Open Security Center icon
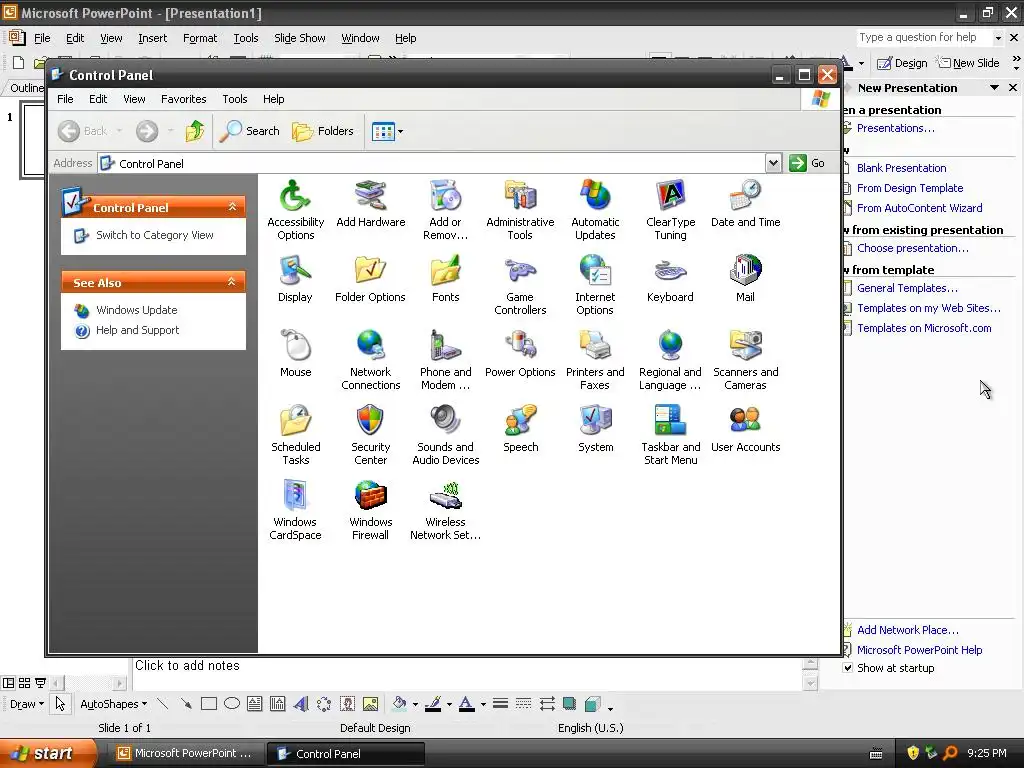 pos(370,434)
